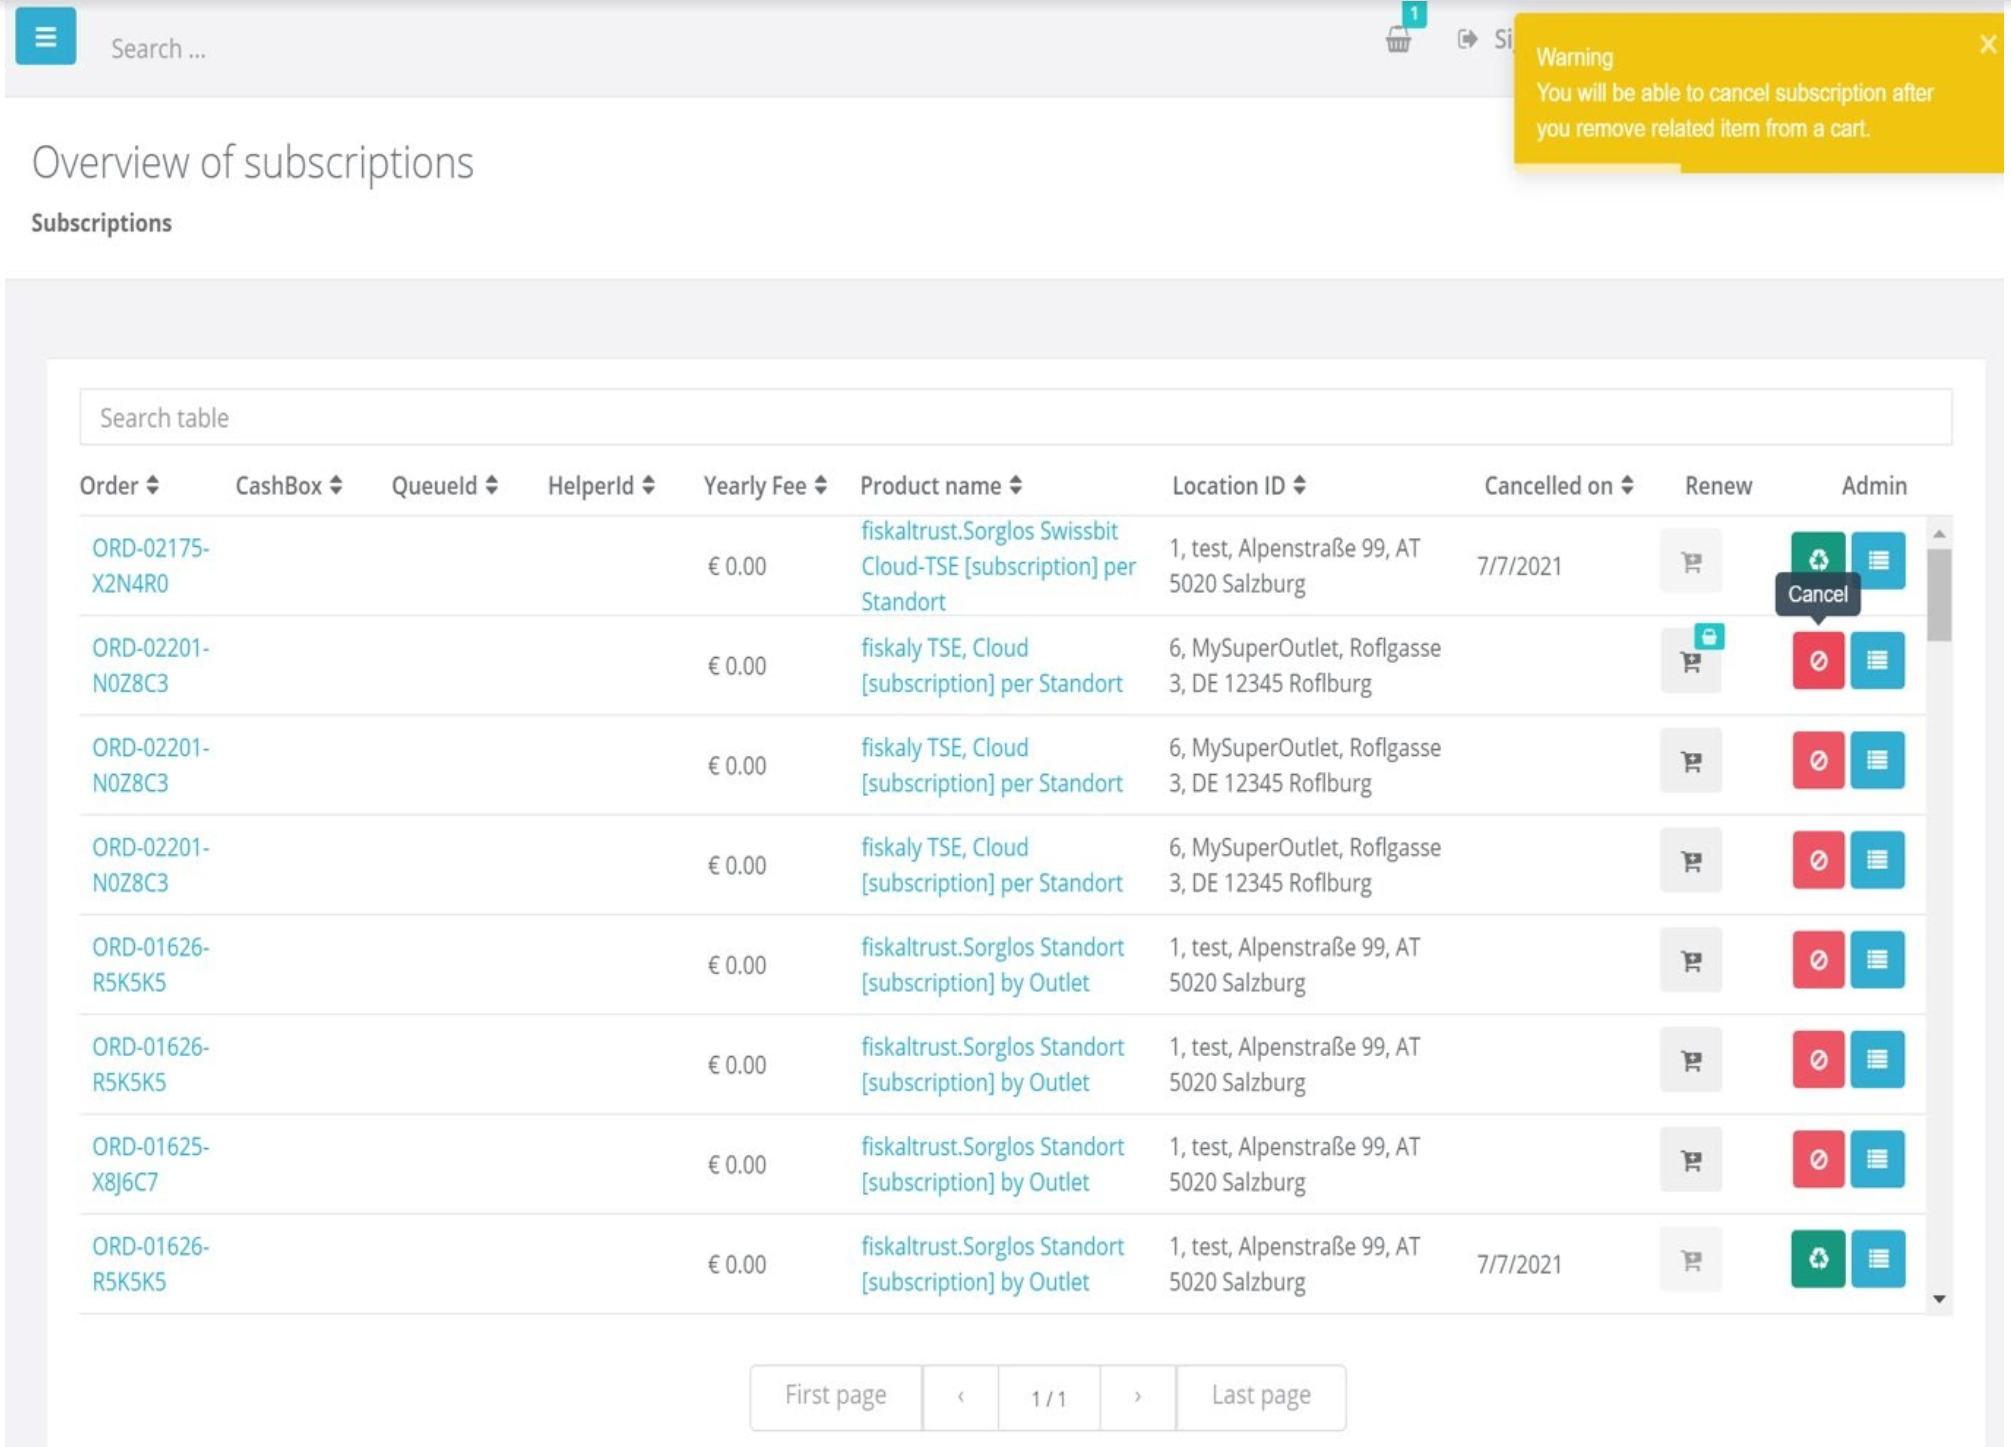The height and width of the screenshot is (1447, 2011).
Task: Sort table by Cancelled on column
Action: [1559, 486]
